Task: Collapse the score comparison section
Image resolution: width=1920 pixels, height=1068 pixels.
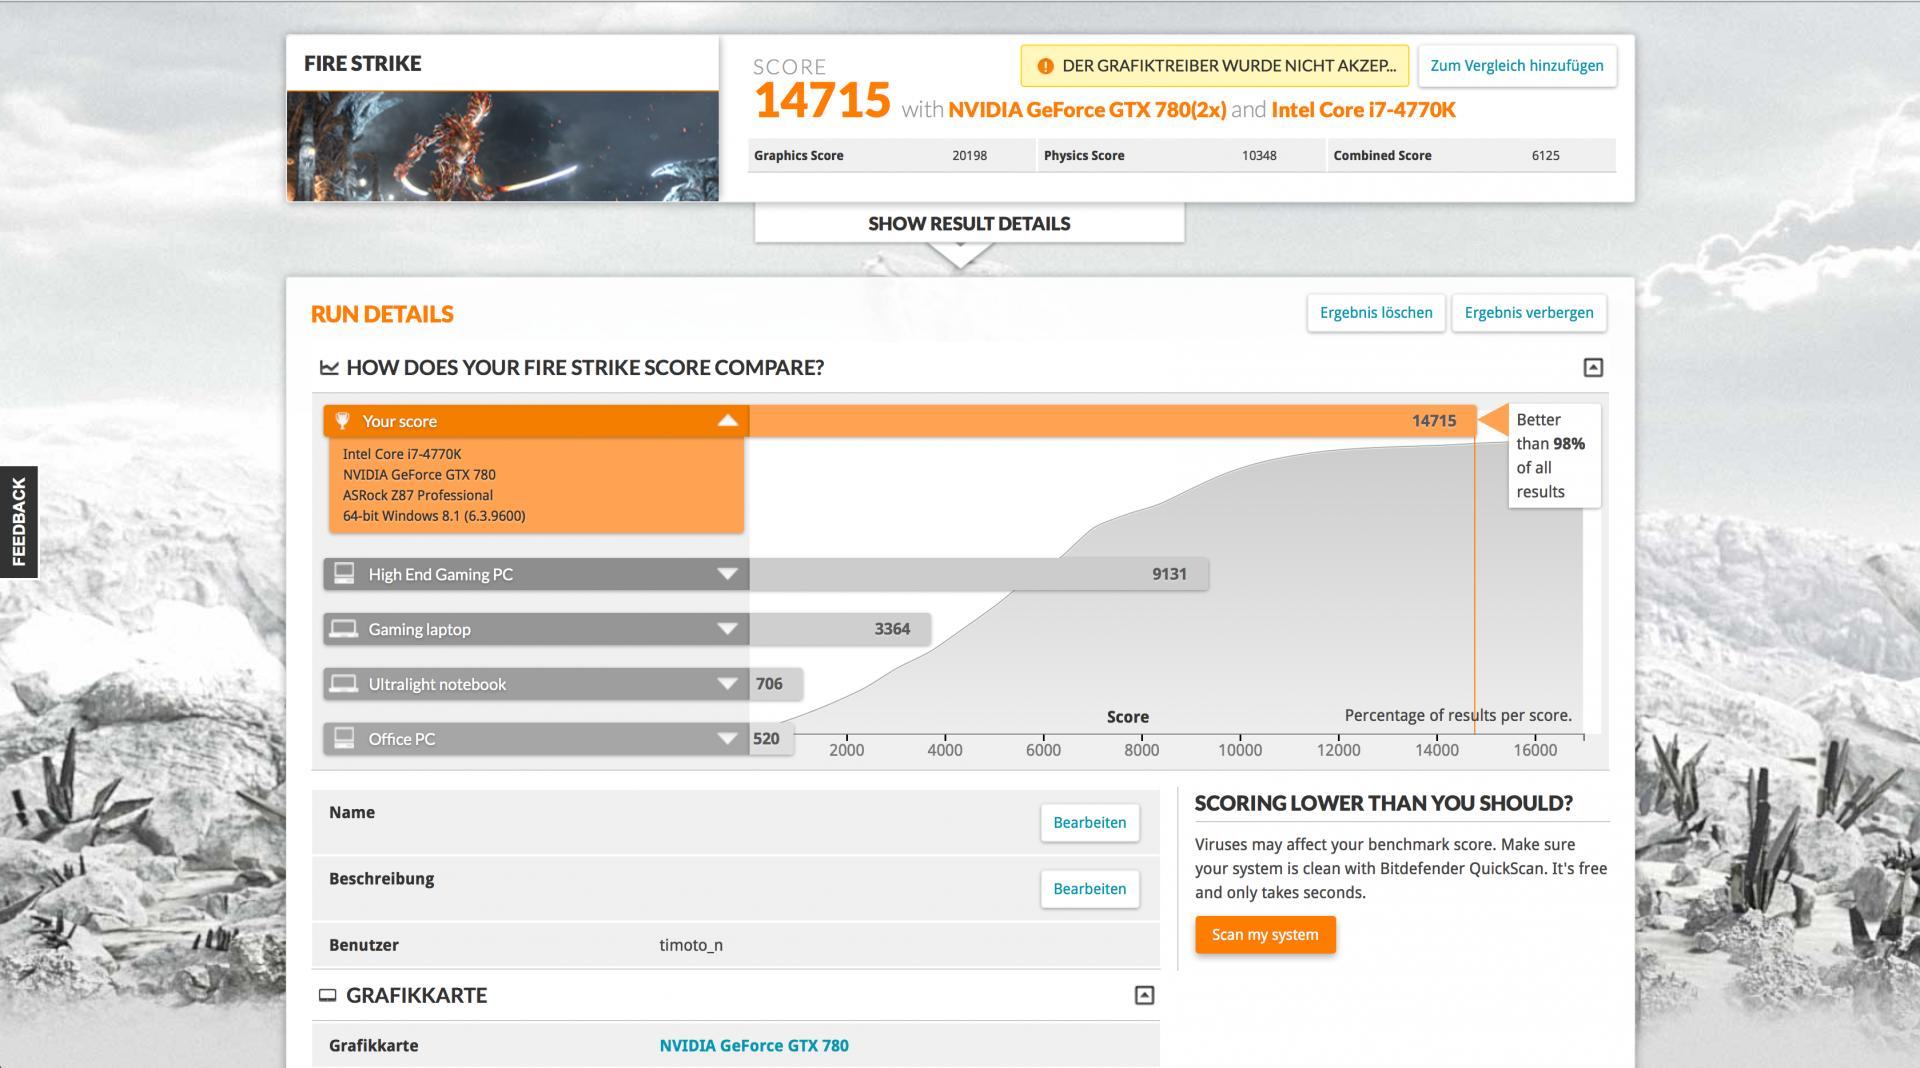Action: [1593, 367]
